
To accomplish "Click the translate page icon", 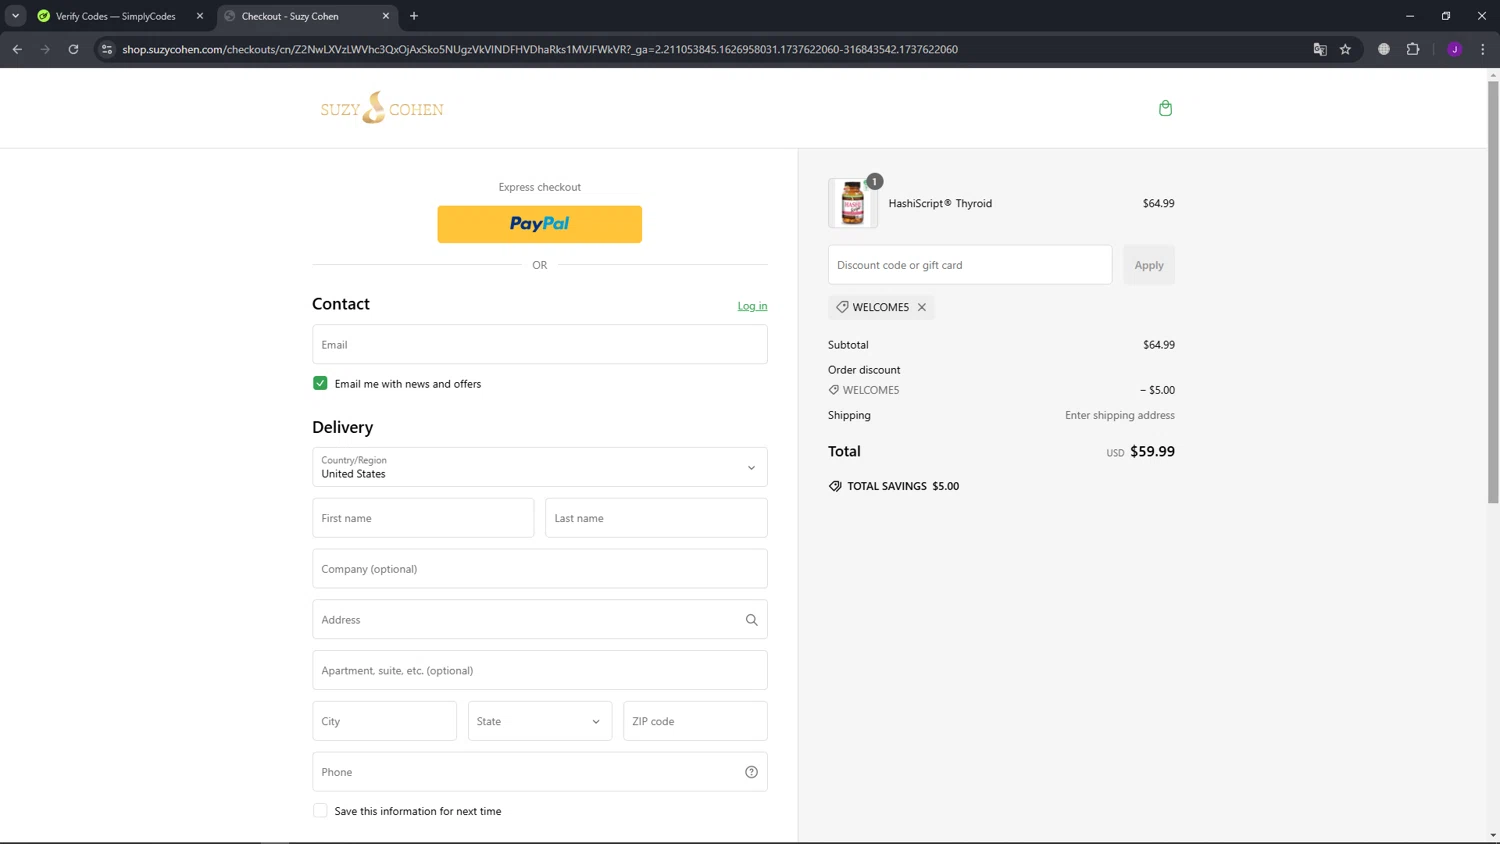I will pos(1320,49).
